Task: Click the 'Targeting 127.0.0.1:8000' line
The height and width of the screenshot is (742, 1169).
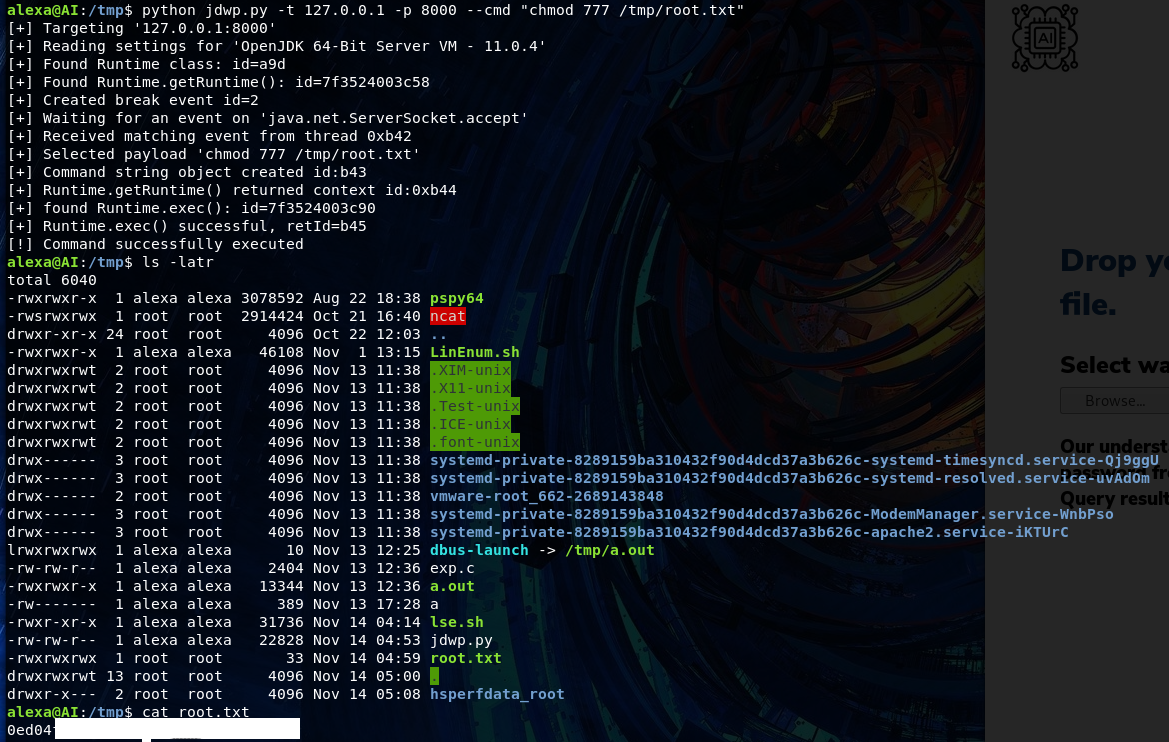Action: pos(142,28)
